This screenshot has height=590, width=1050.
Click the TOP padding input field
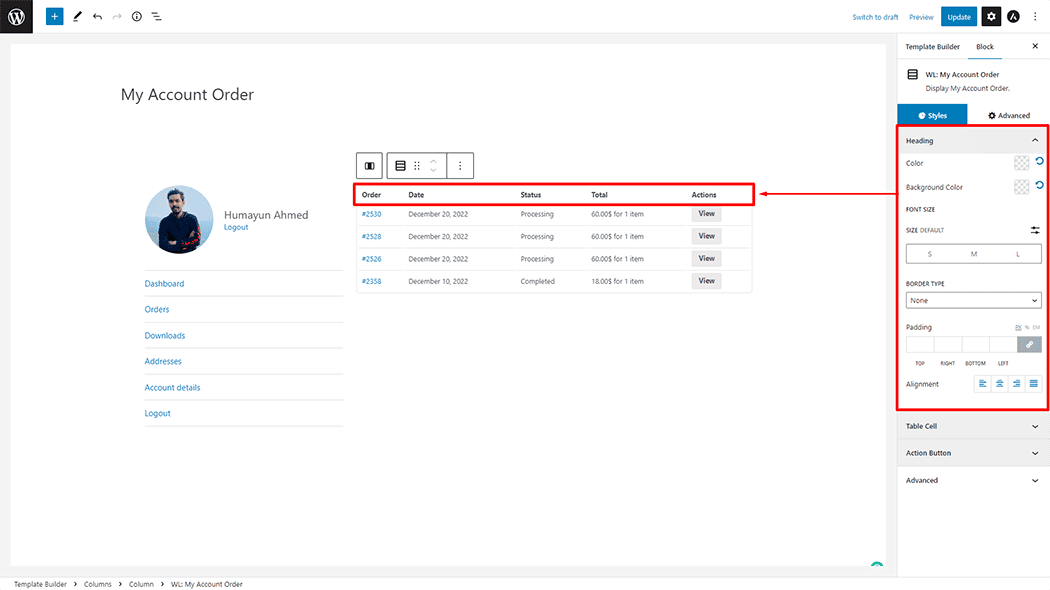[x=920, y=343]
